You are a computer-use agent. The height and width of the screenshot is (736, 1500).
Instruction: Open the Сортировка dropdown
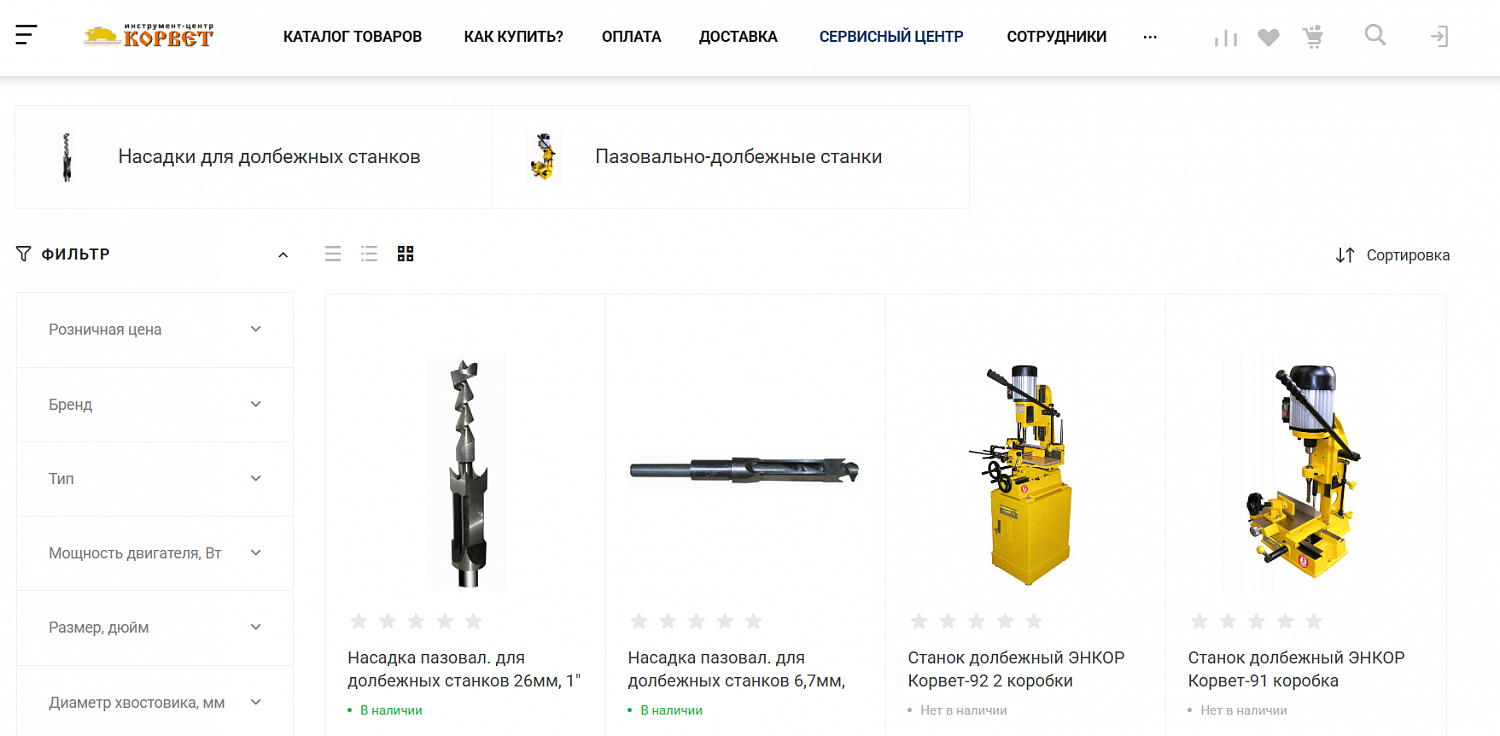pos(1392,255)
